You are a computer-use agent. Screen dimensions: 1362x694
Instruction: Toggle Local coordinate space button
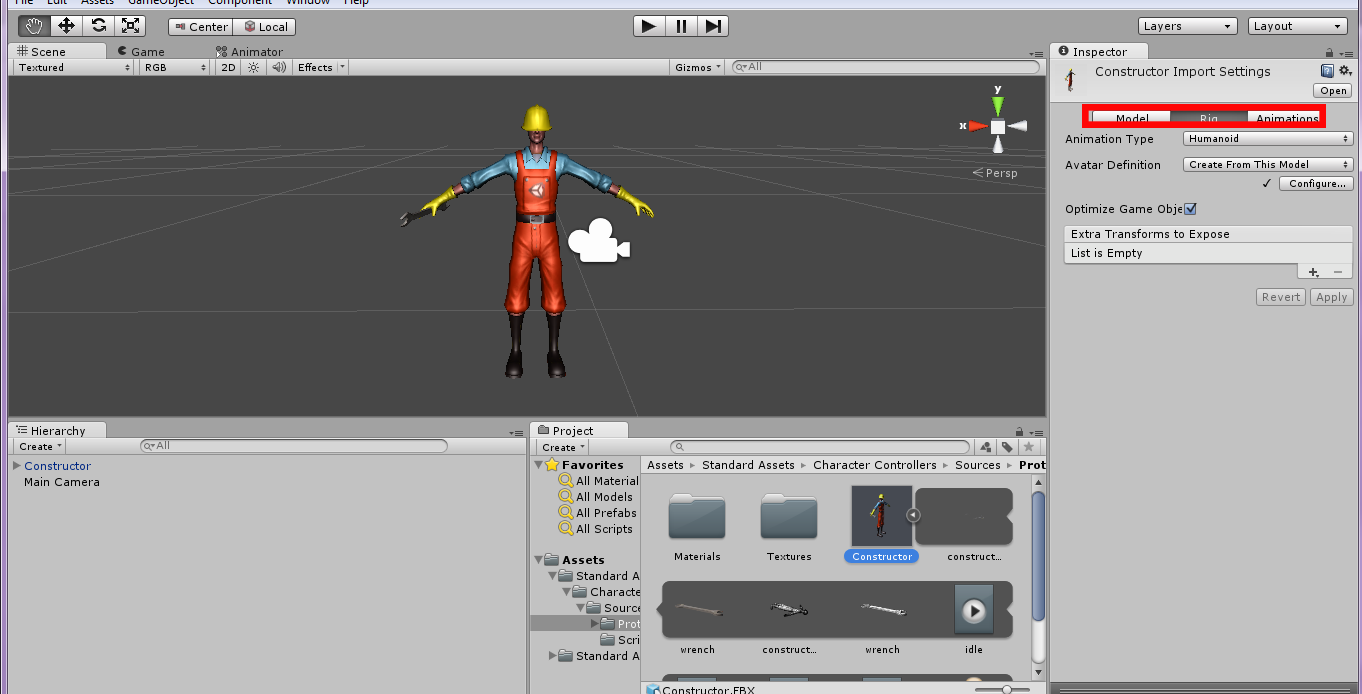(265, 27)
